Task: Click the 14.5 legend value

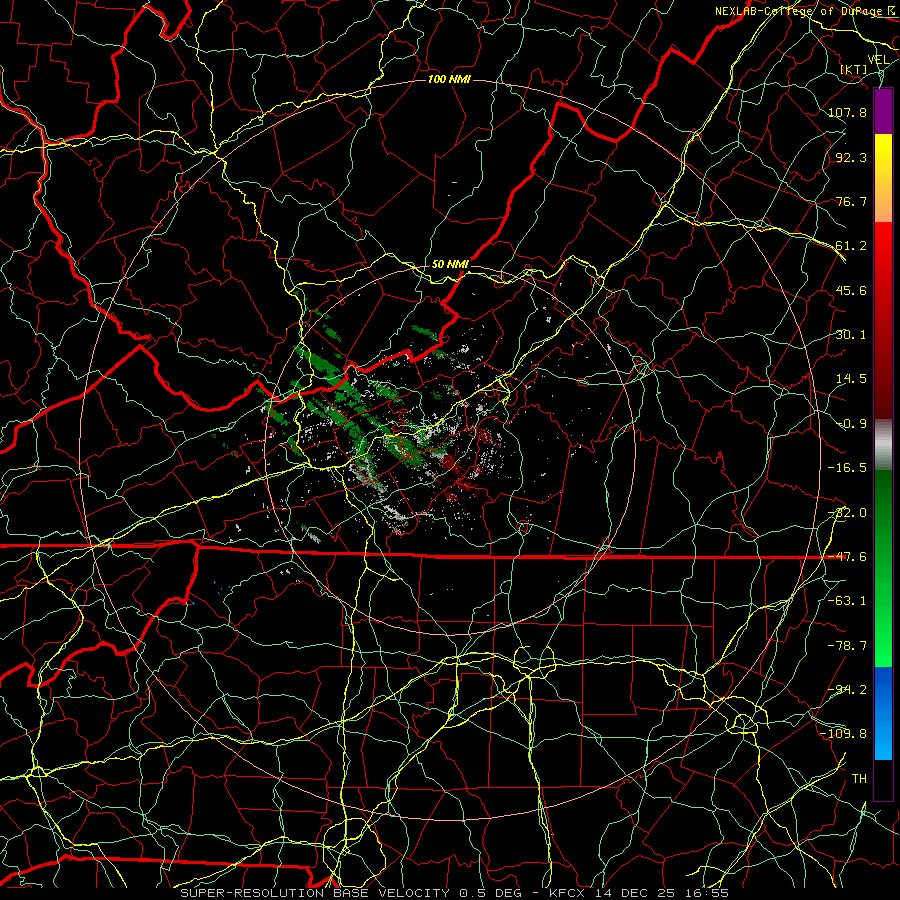Action: coord(851,379)
